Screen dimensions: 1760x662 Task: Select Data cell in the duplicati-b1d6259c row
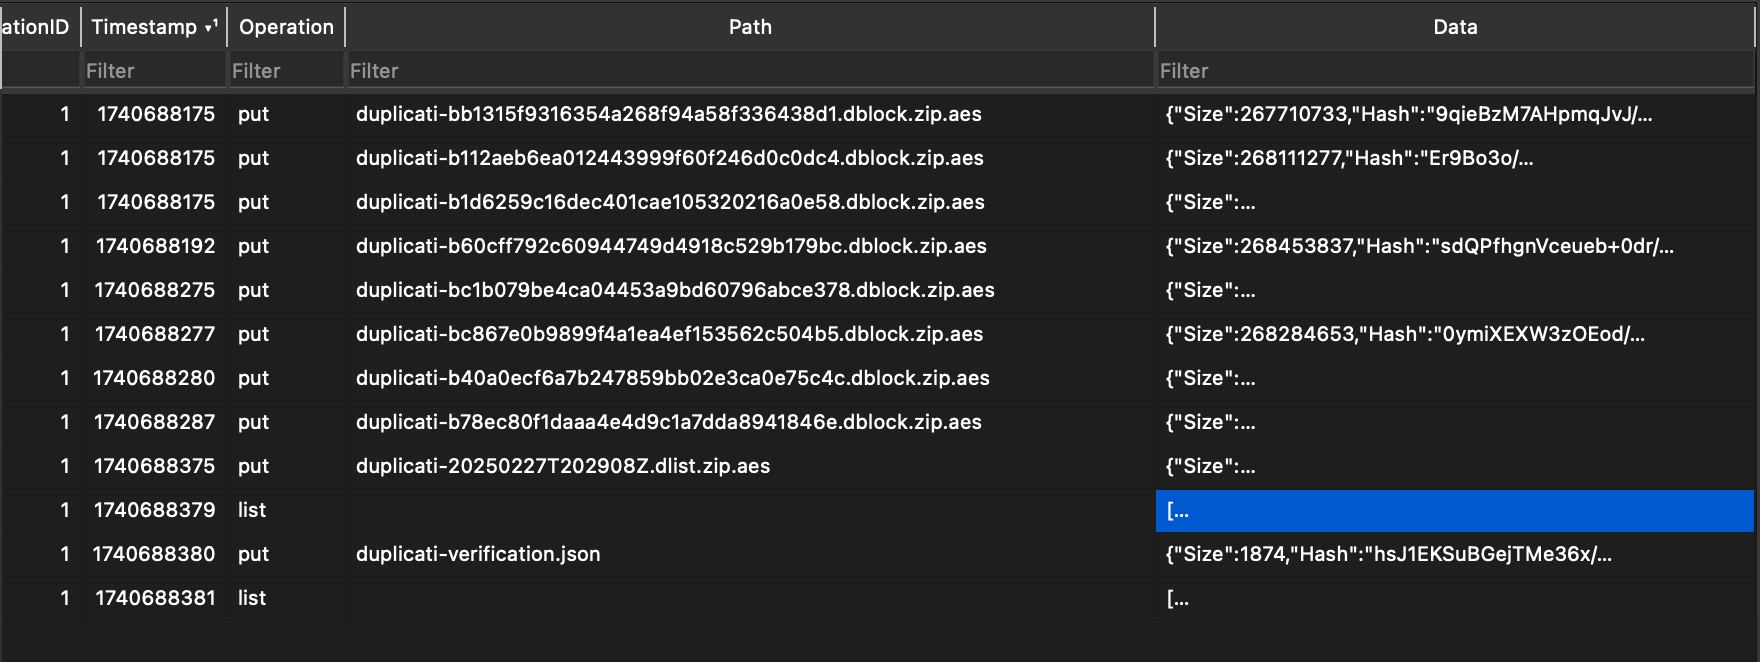click(1455, 202)
